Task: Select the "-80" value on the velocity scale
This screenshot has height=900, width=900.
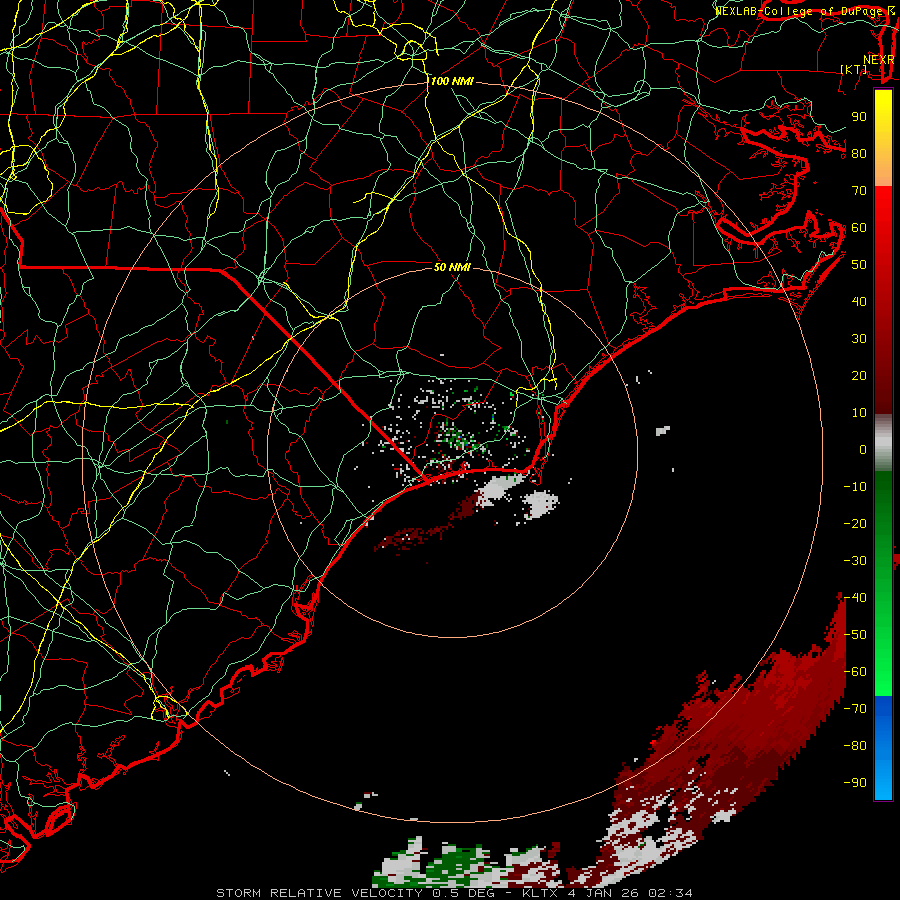Action: pyautogui.click(x=855, y=746)
